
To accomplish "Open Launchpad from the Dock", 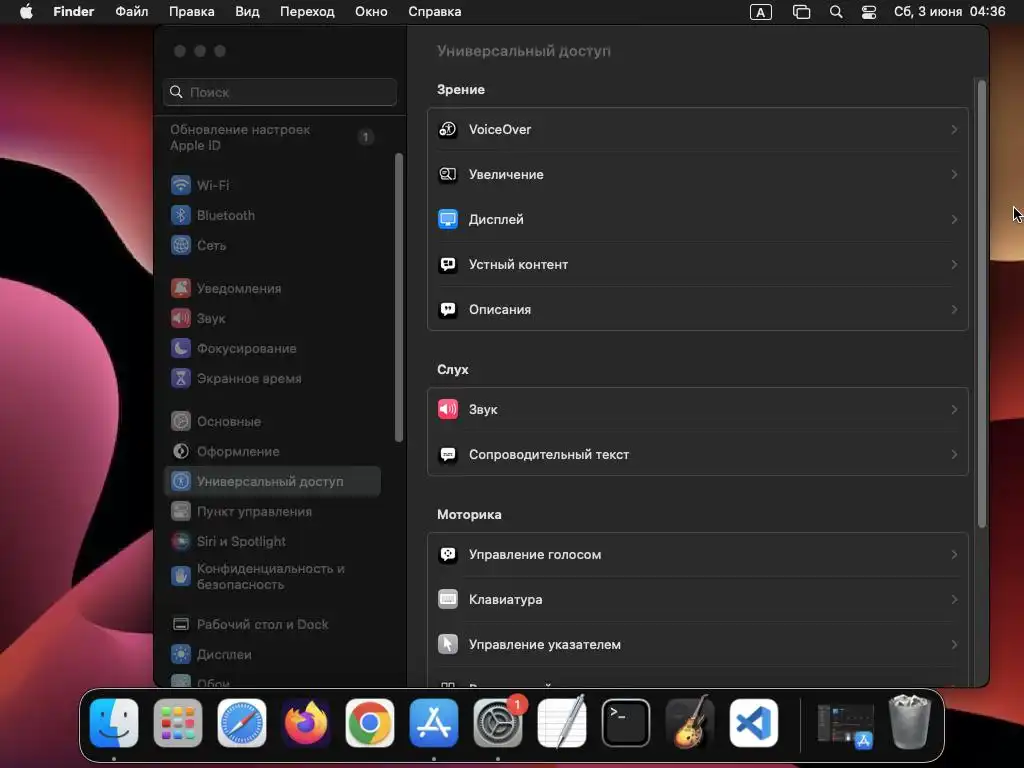I will (178, 723).
